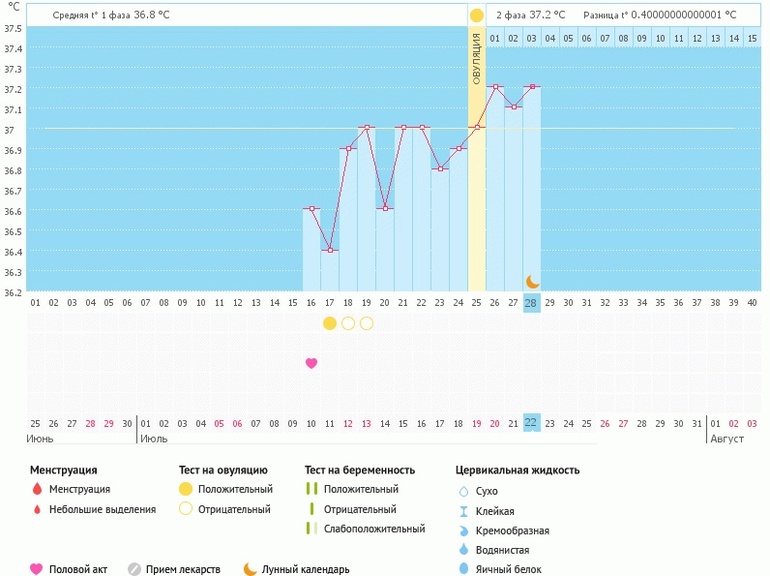Click the Небольшие выделения legend label
Viewport: 770px width, 576px height.
pyautogui.click(x=106, y=509)
